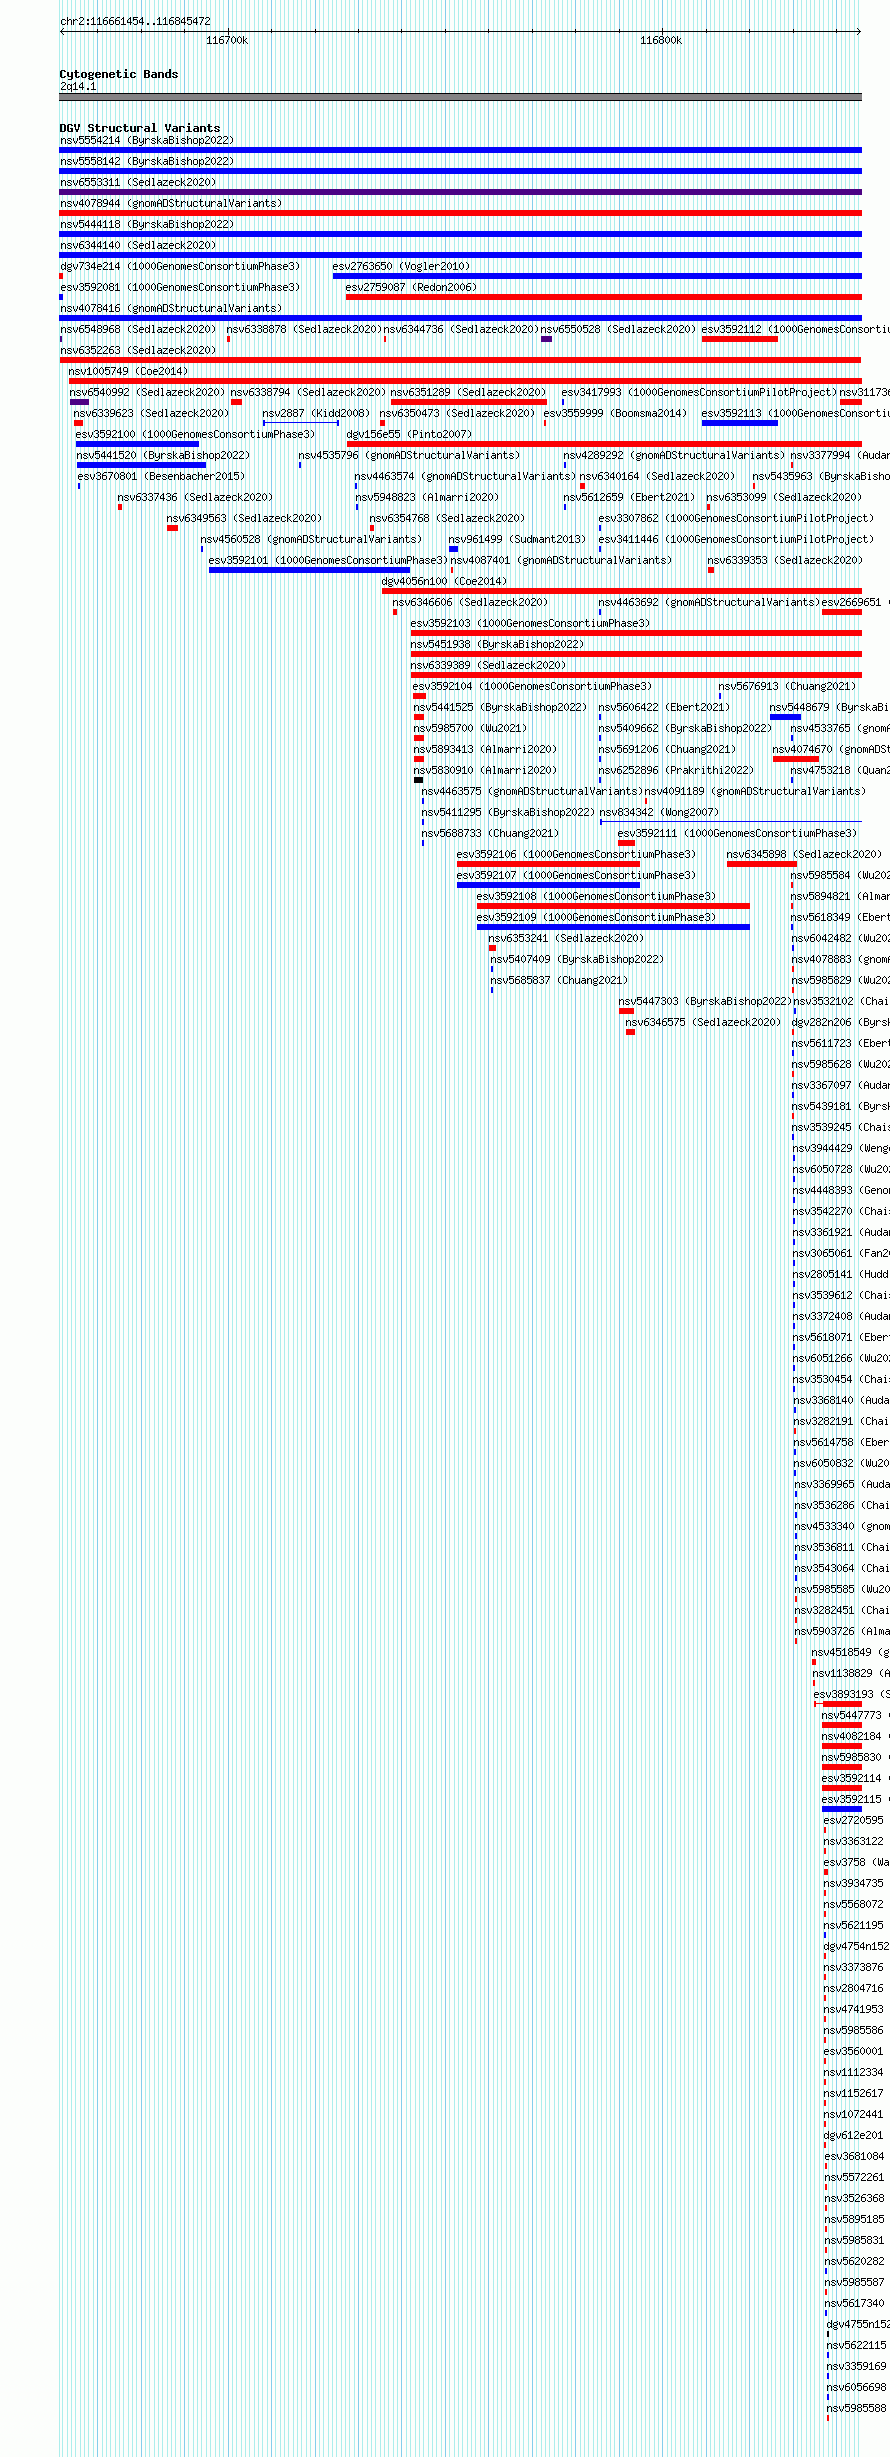Open variant nsv1005749 (Coe2014)
Image resolution: width=890 pixels, height=2457 pixels.
[128, 372]
